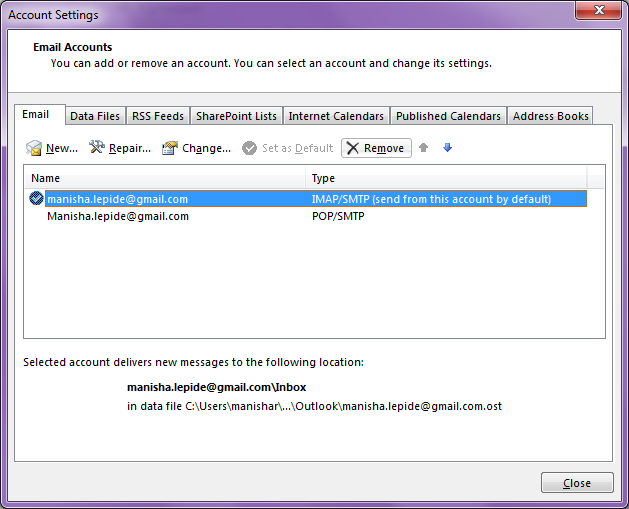
Task: Move account down with blue arrow
Action: click(x=448, y=148)
